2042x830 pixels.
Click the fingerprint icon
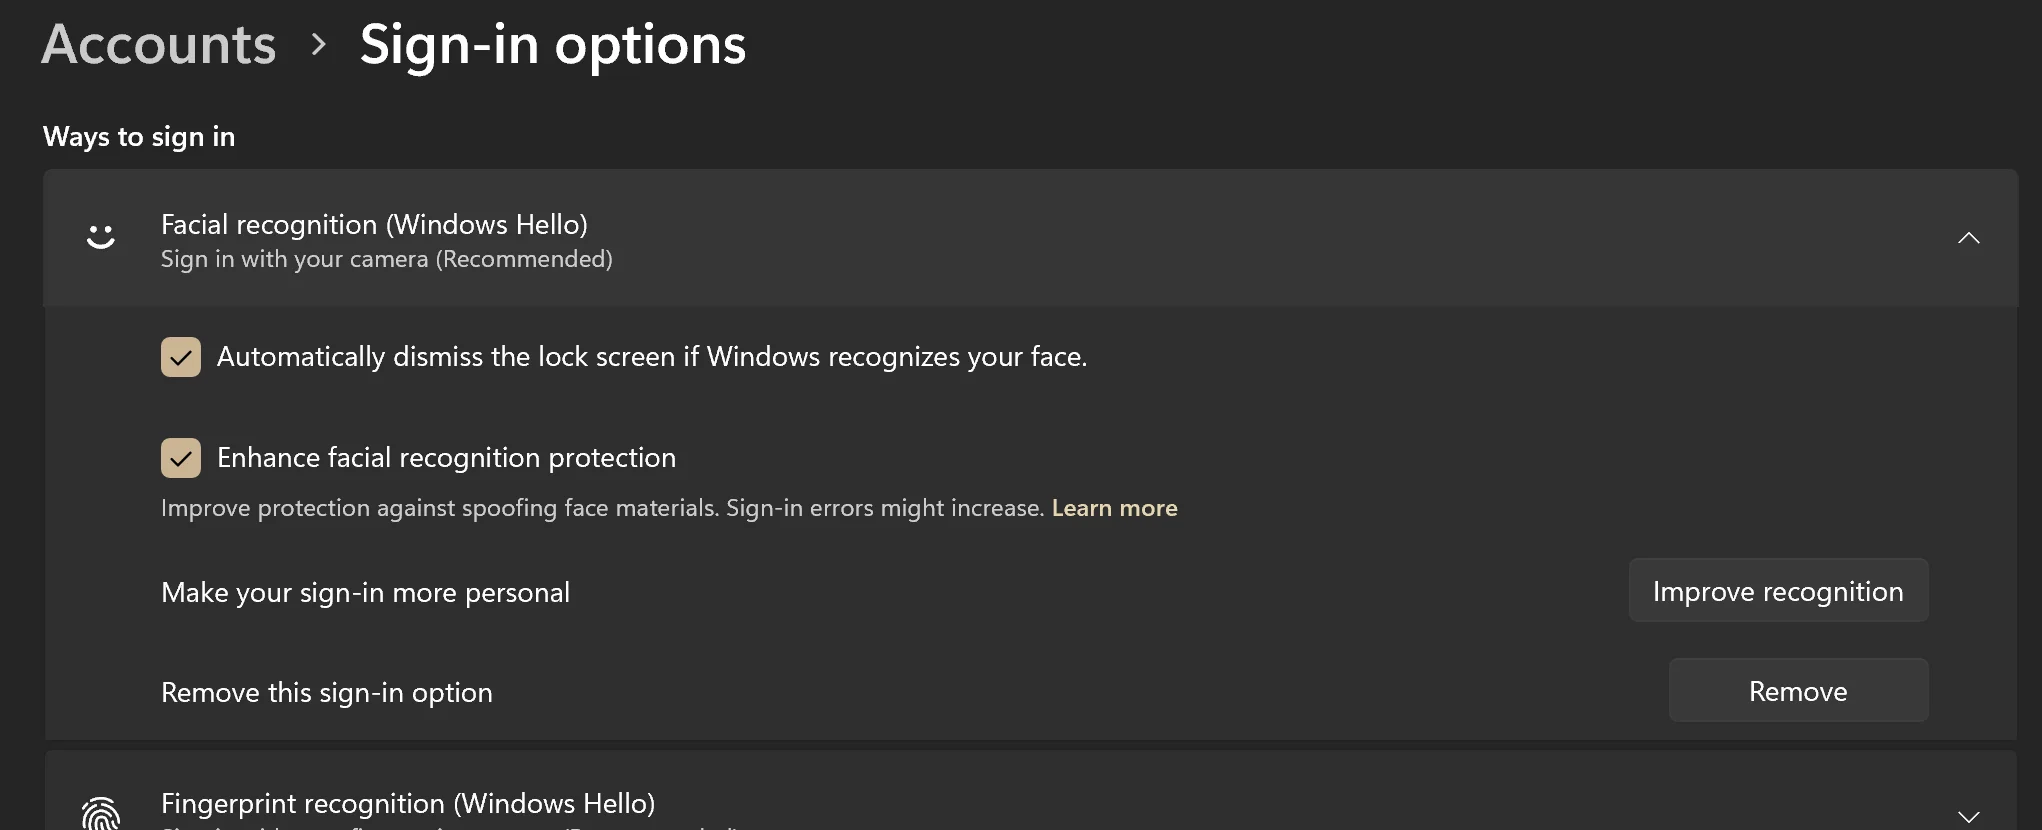click(x=100, y=813)
